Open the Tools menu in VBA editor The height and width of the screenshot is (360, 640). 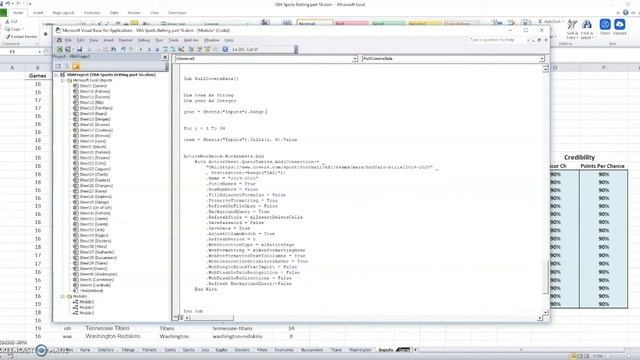(x=173, y=40)
